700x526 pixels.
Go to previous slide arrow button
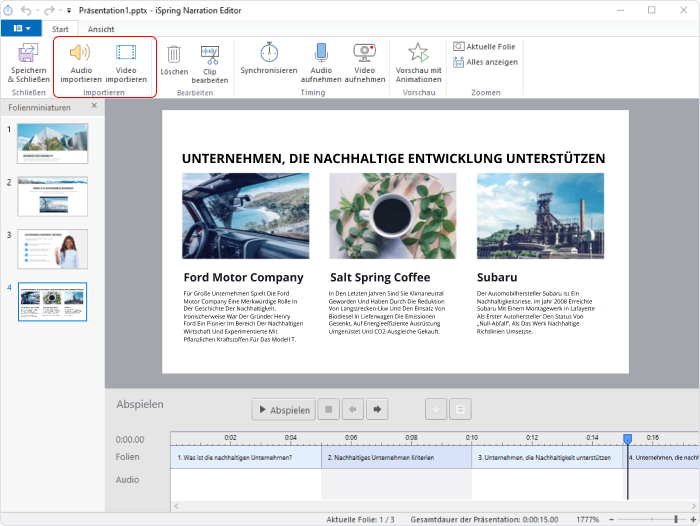coord(353,409)
